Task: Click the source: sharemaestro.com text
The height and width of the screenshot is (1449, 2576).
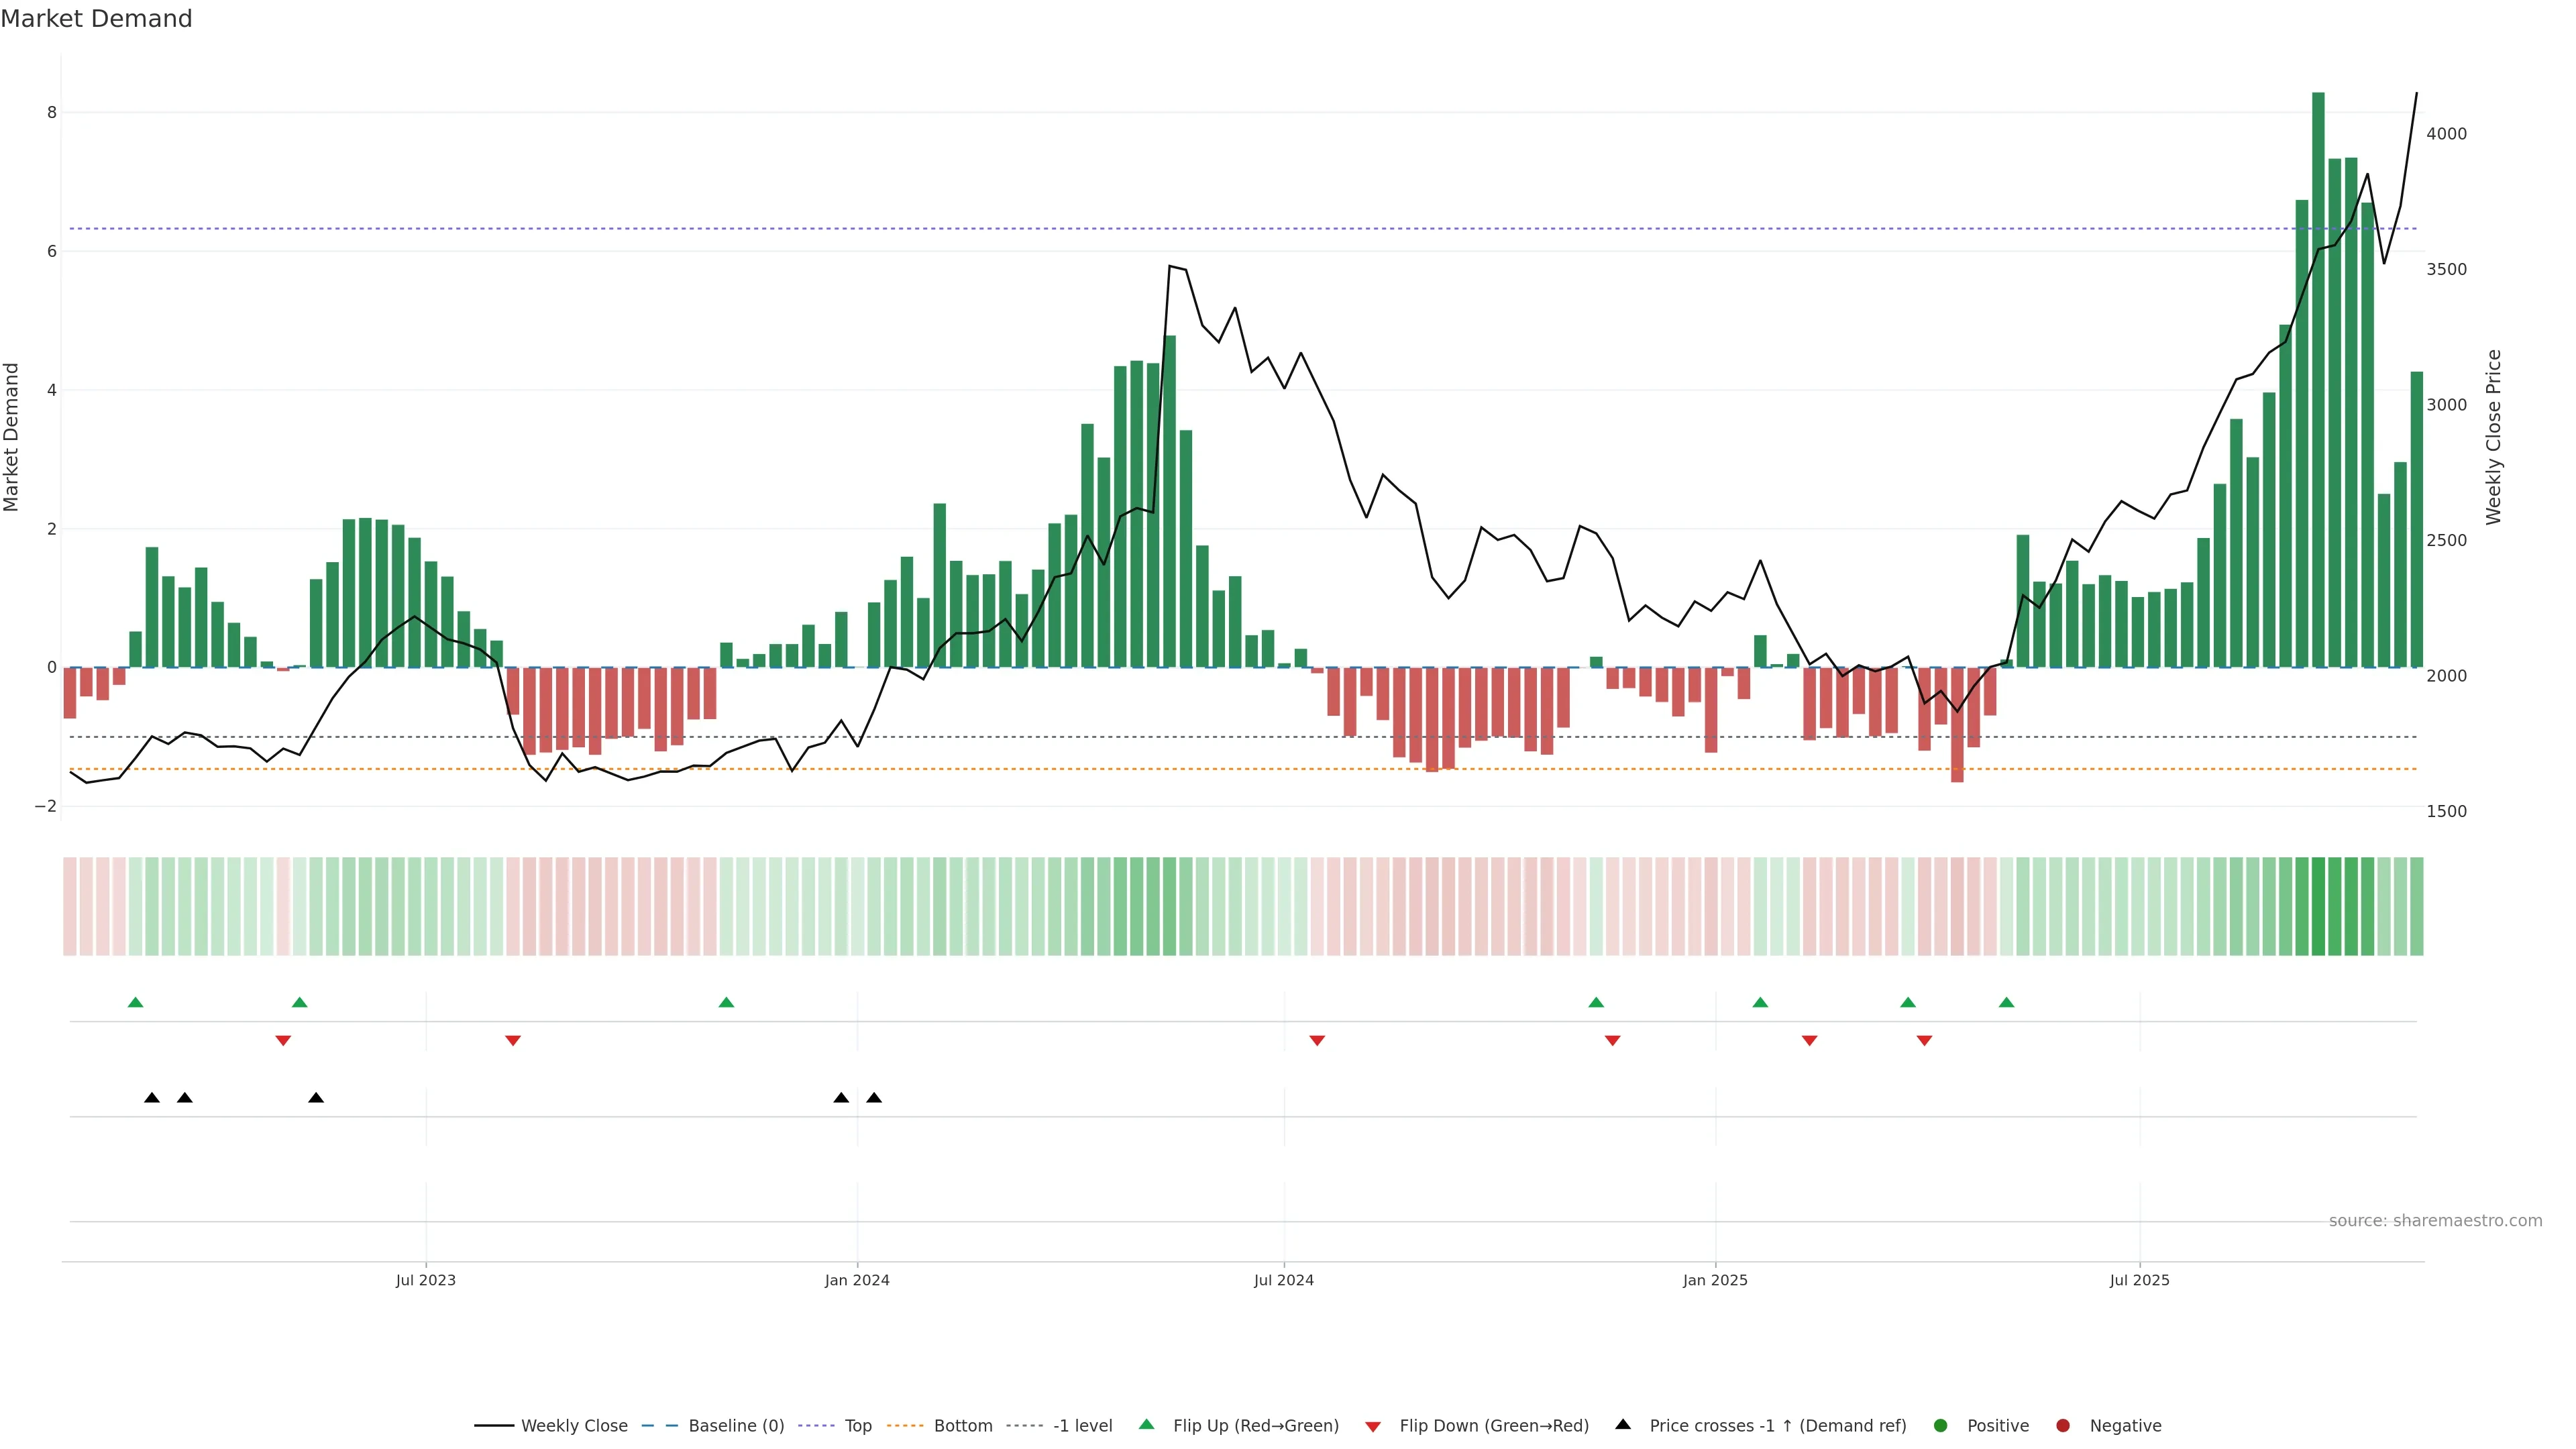Action: (x=2435, y=1220)
